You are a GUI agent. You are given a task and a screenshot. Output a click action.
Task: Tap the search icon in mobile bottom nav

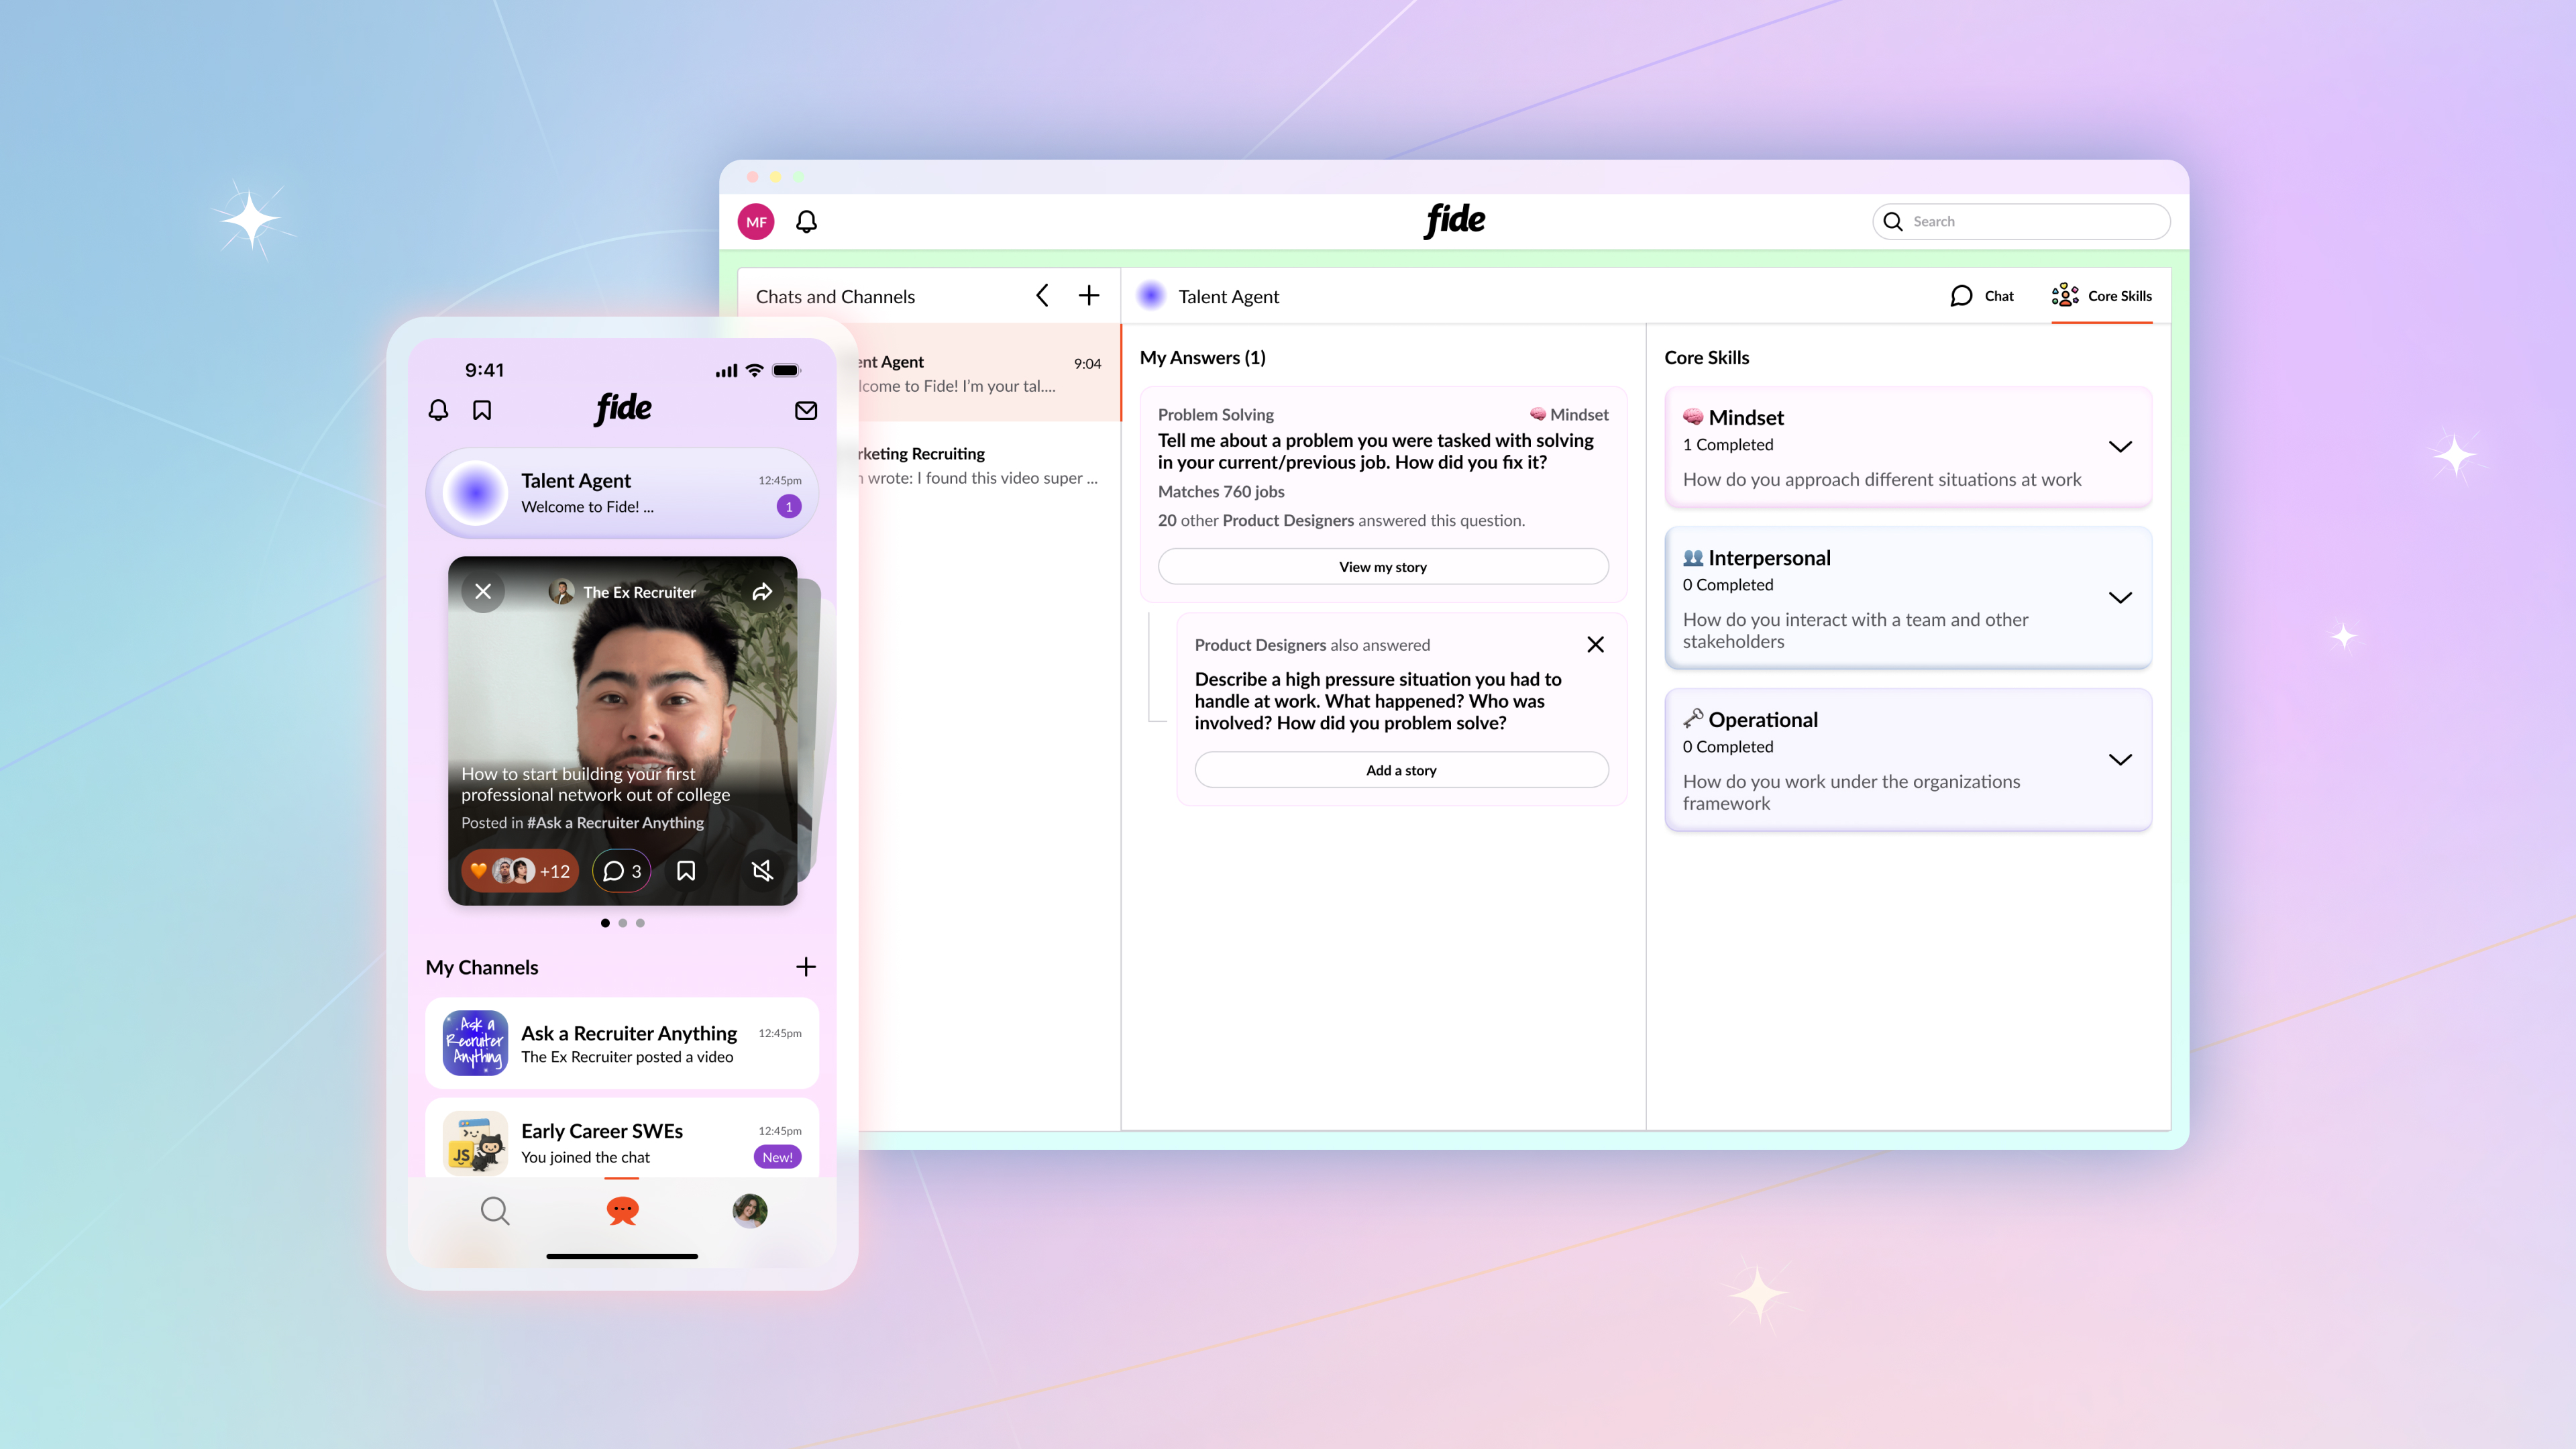click(494, 1211)
